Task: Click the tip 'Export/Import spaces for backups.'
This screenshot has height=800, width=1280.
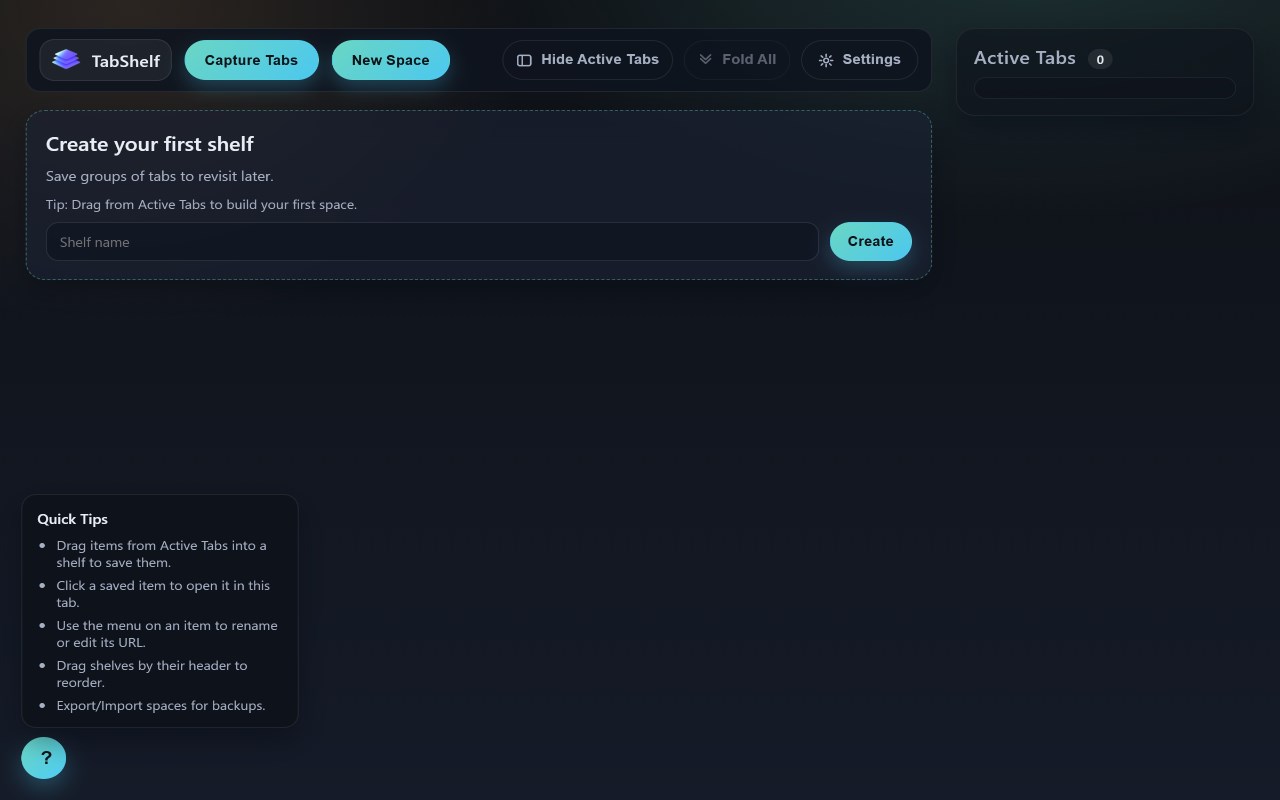Action: tap(161, 705)
